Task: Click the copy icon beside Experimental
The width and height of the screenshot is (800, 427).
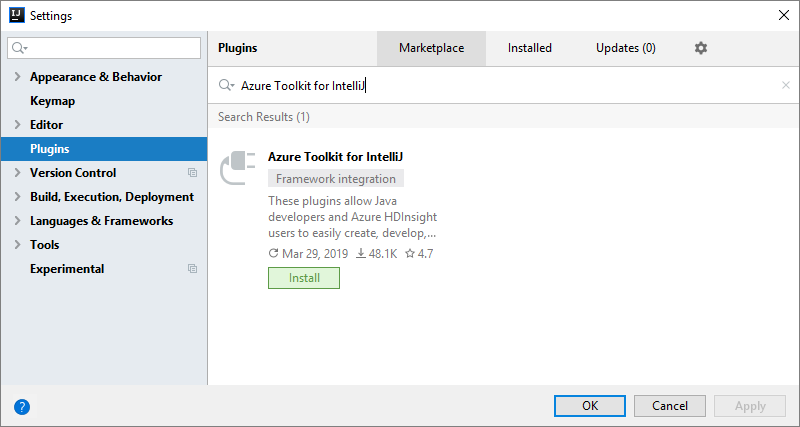Action: (x=192, y=269)
